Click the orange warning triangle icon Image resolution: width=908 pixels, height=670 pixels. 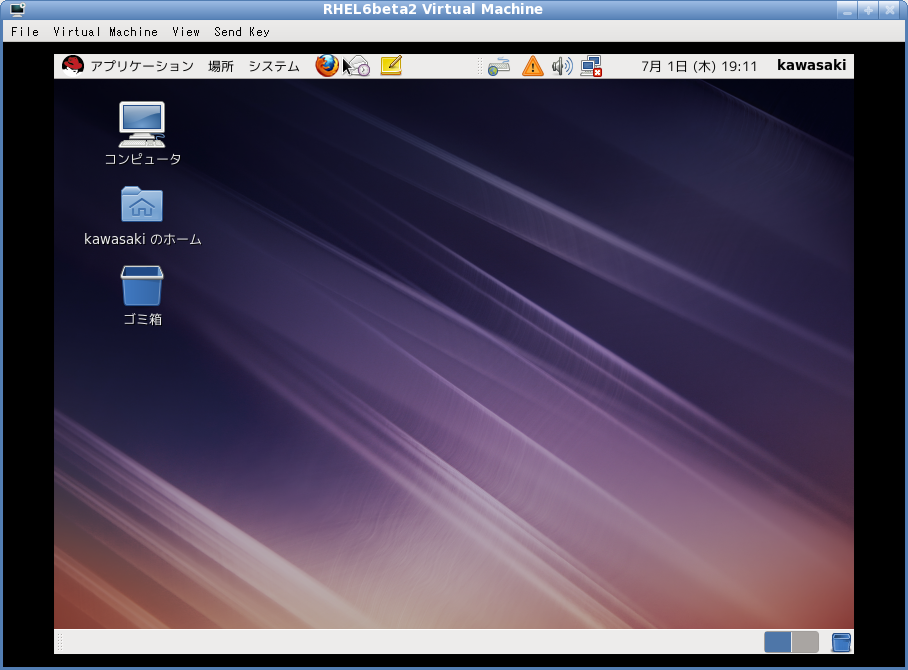(x=533, y=66)
